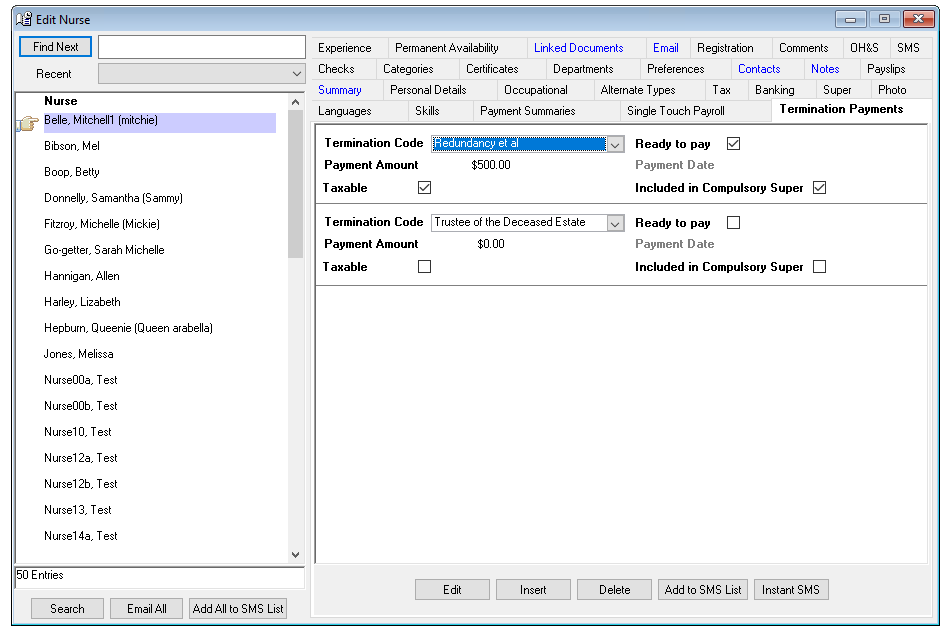The width and height of the screenshot is (949, 637).
Task: Click the Find Next button
Action: point(55,47)
